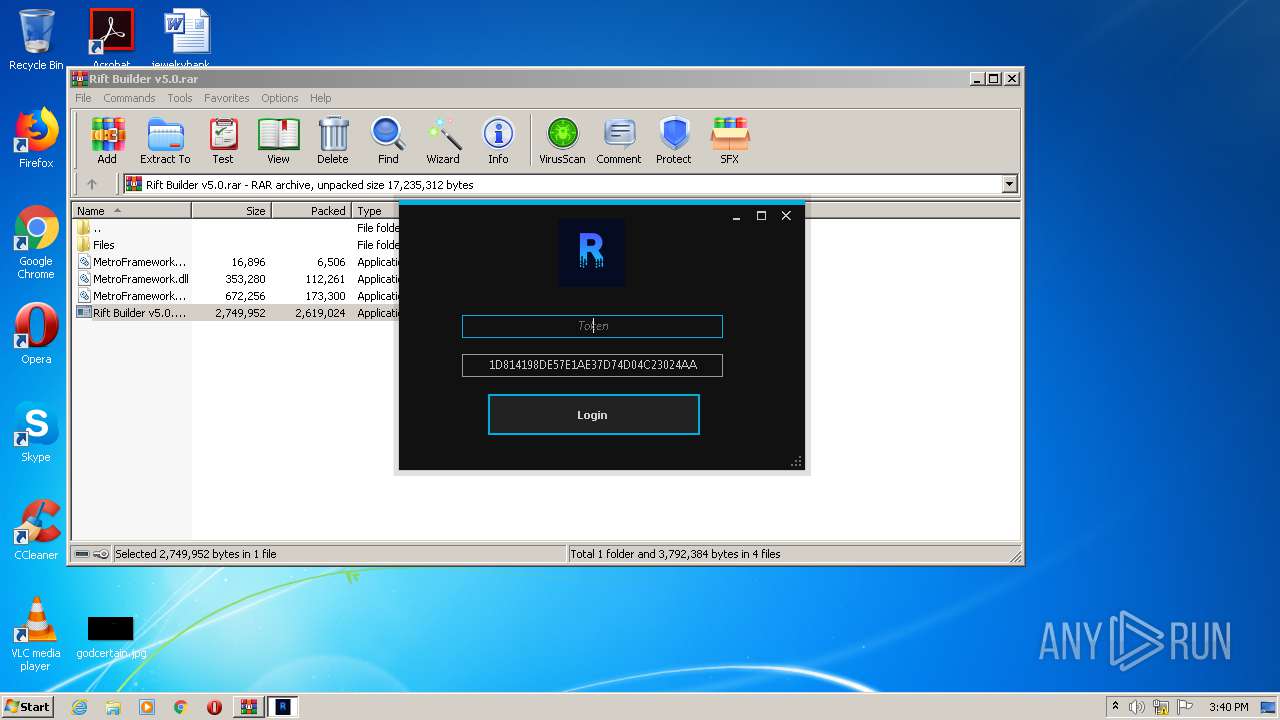
Task: Click the CCleaner desktop shortcut
Action: 36,530
